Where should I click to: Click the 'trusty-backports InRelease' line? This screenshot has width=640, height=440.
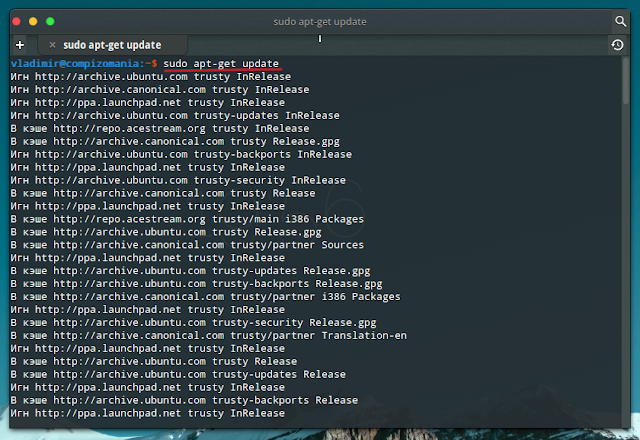point(181,154)
